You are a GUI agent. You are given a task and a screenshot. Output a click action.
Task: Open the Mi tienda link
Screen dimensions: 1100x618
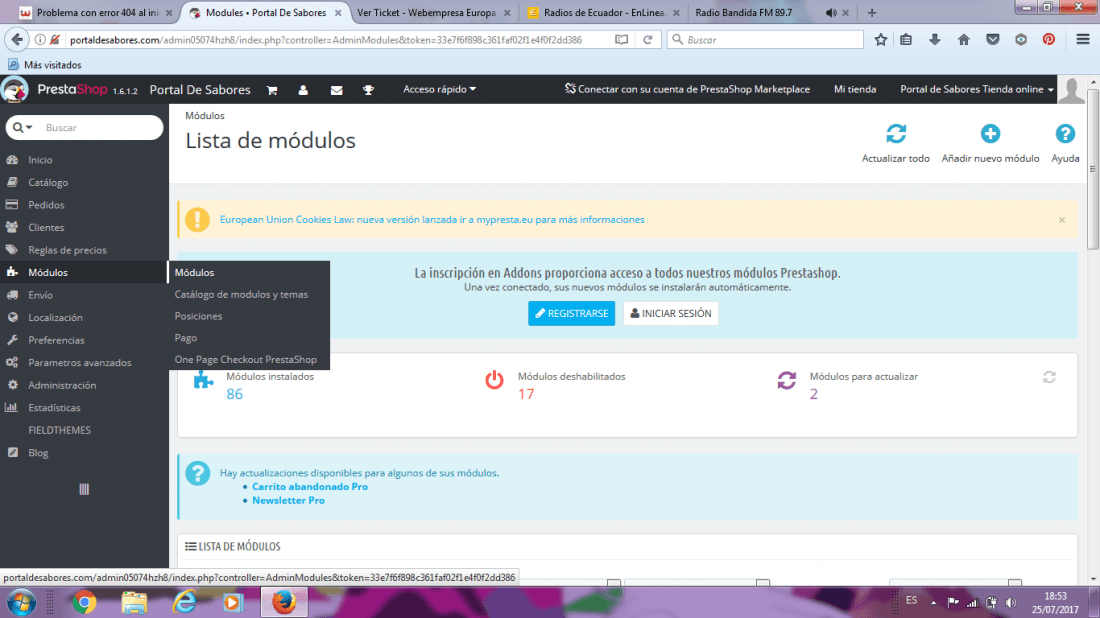point(854,89)
